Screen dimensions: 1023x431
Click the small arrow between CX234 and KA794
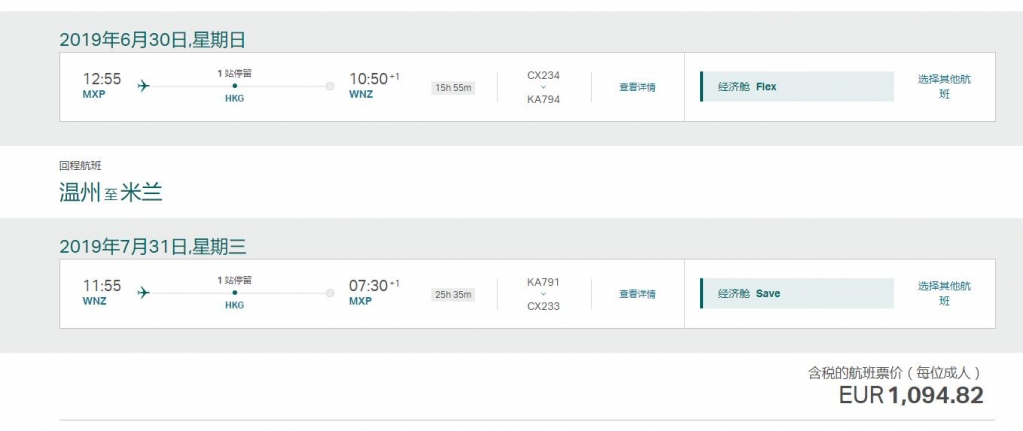[x=543, y=86]
